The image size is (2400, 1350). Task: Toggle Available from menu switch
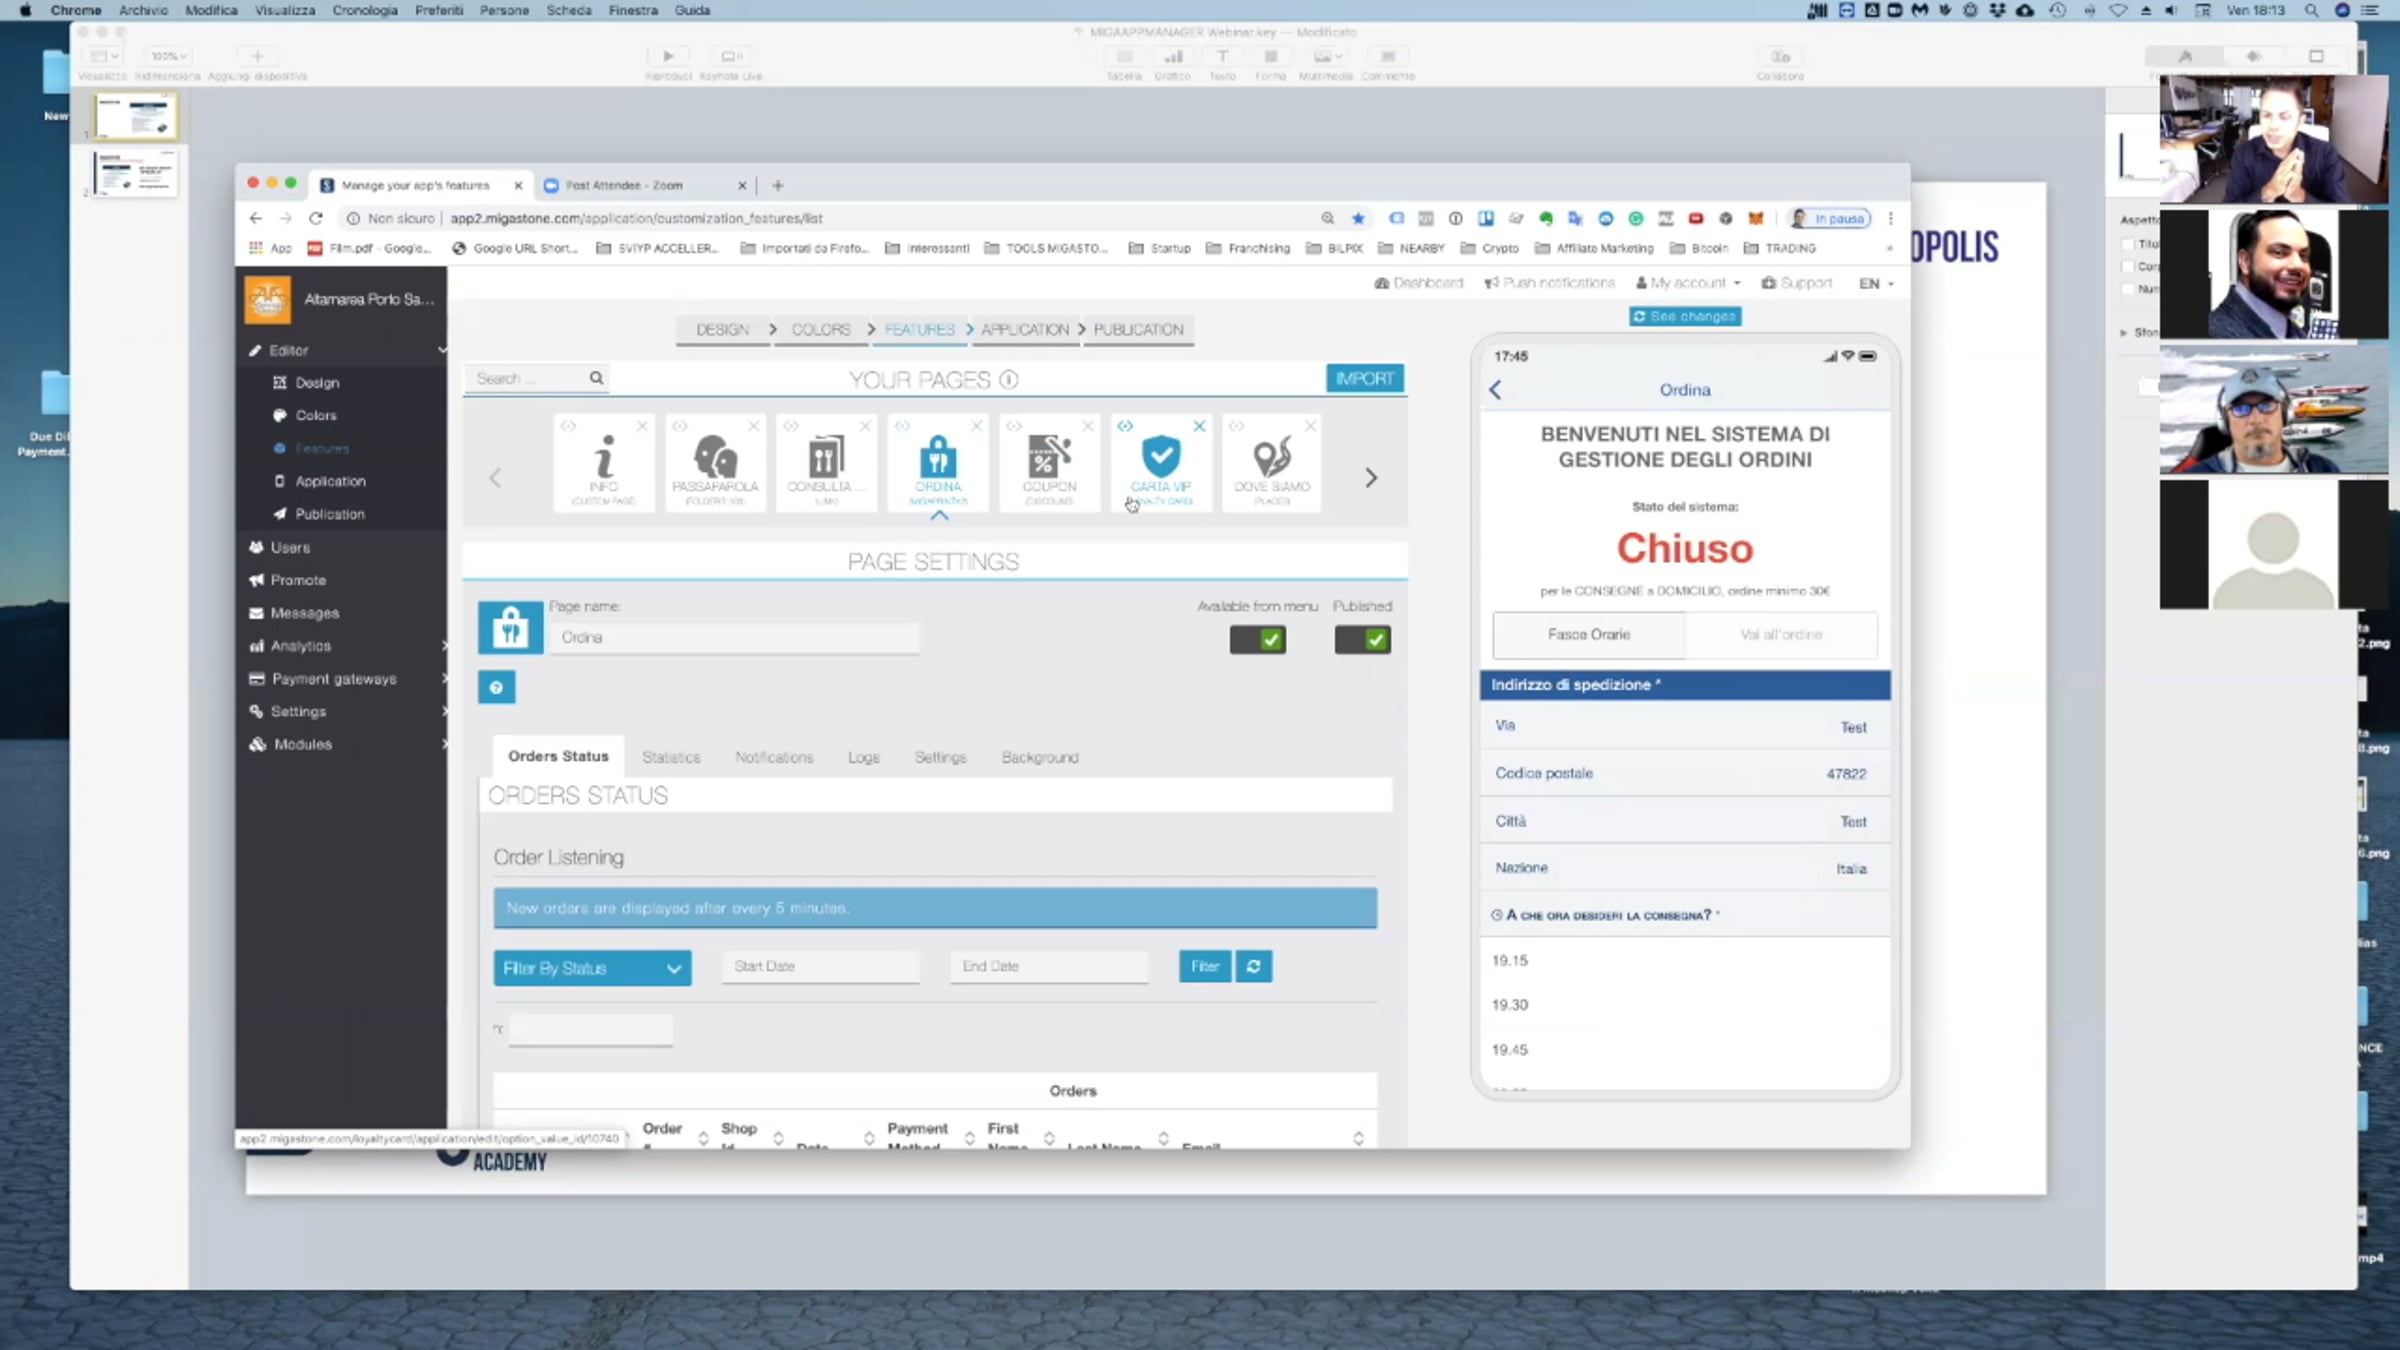[x=1258, y=640]
